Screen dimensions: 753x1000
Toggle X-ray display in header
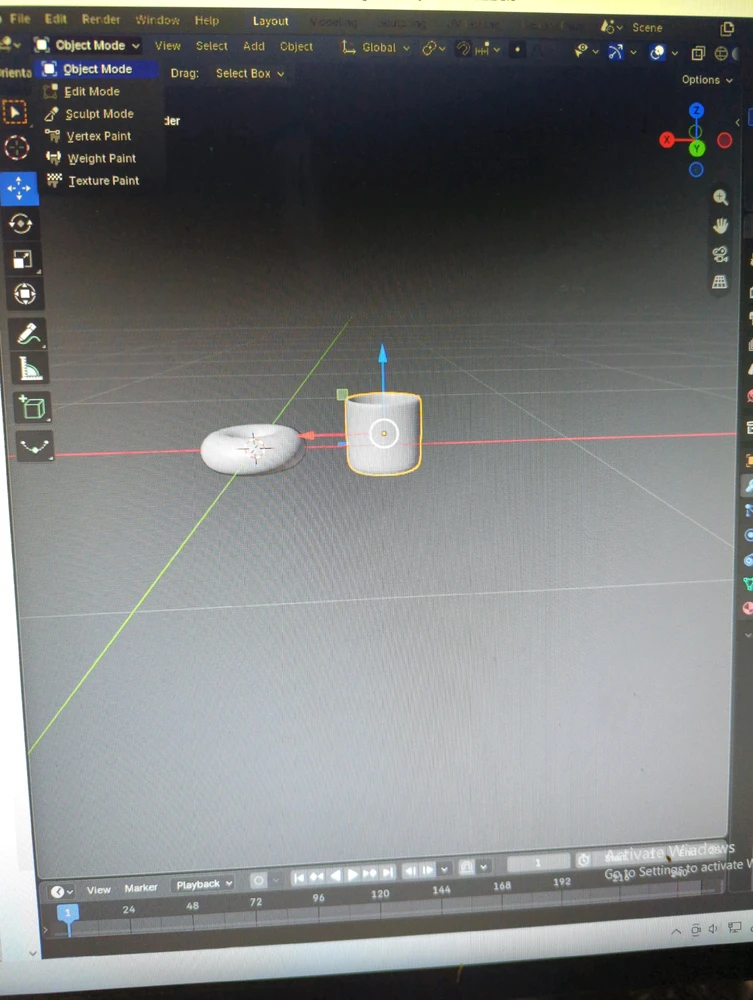(698, 53)
